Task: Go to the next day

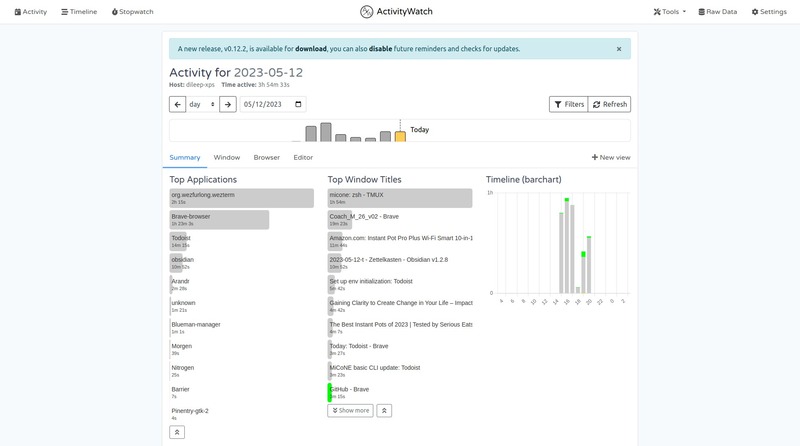Action: coord(228,104)
